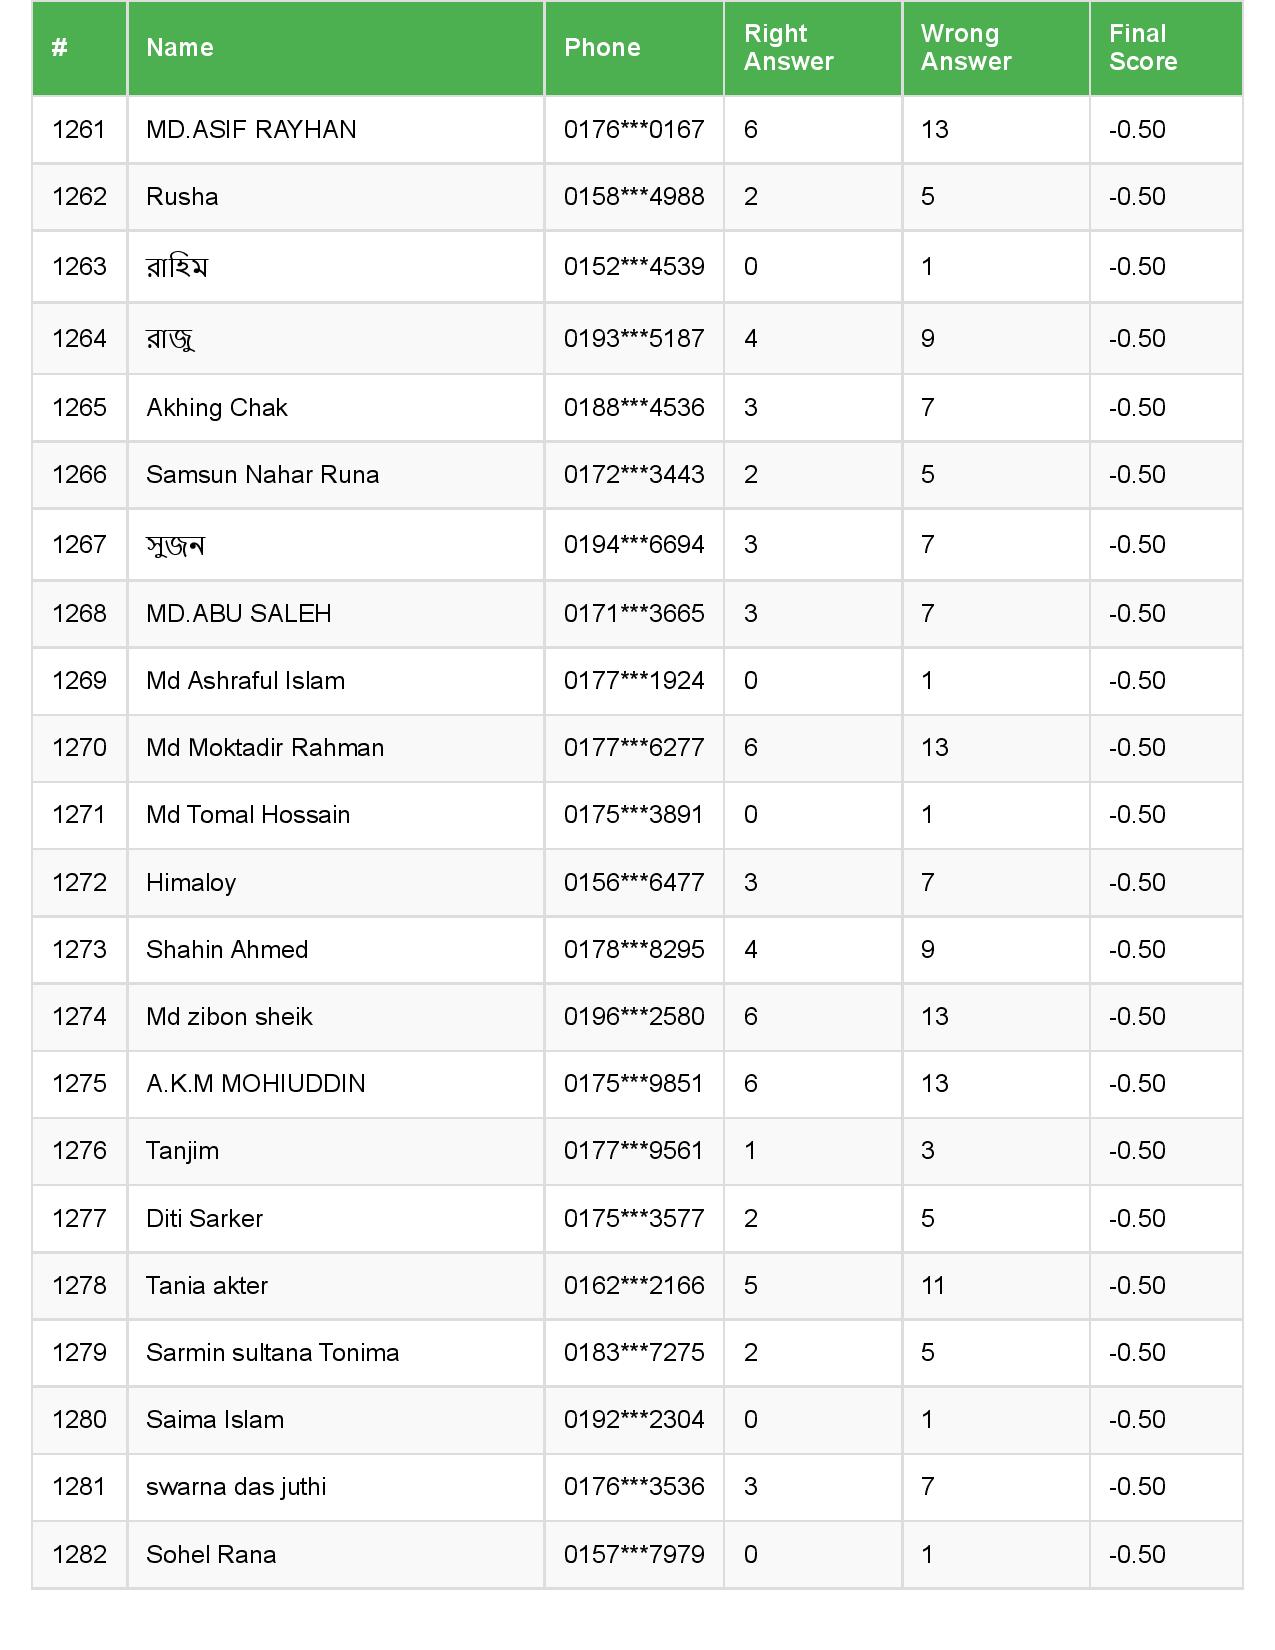Select the name A.K.M MOHIUDDIN
1275x1650 pixels.
click(x=256, y=1084)
